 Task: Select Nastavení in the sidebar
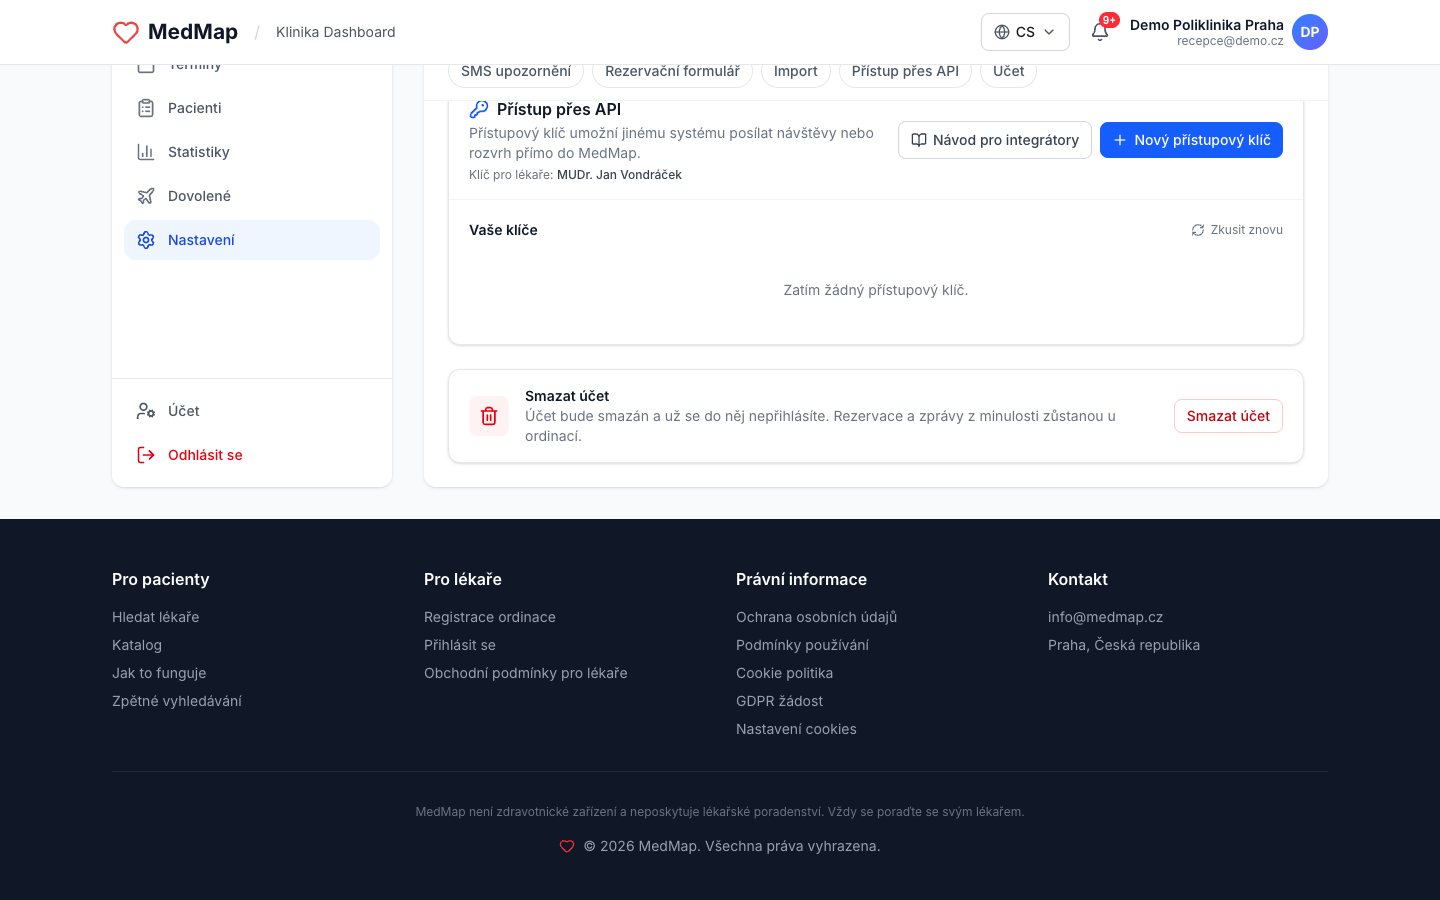(252, 240)
